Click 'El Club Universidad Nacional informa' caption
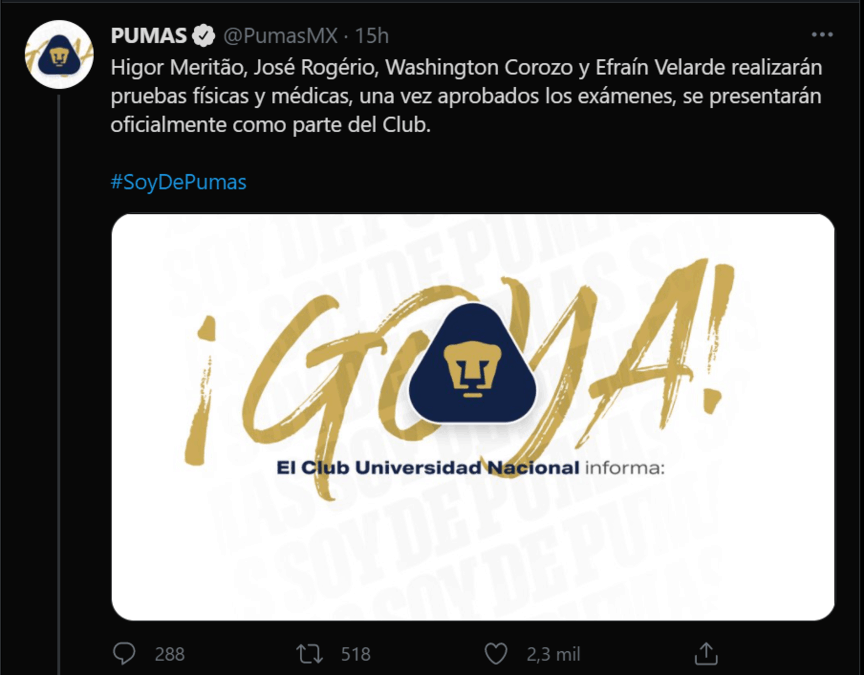The image size is (864, 675). pos(471,468)
